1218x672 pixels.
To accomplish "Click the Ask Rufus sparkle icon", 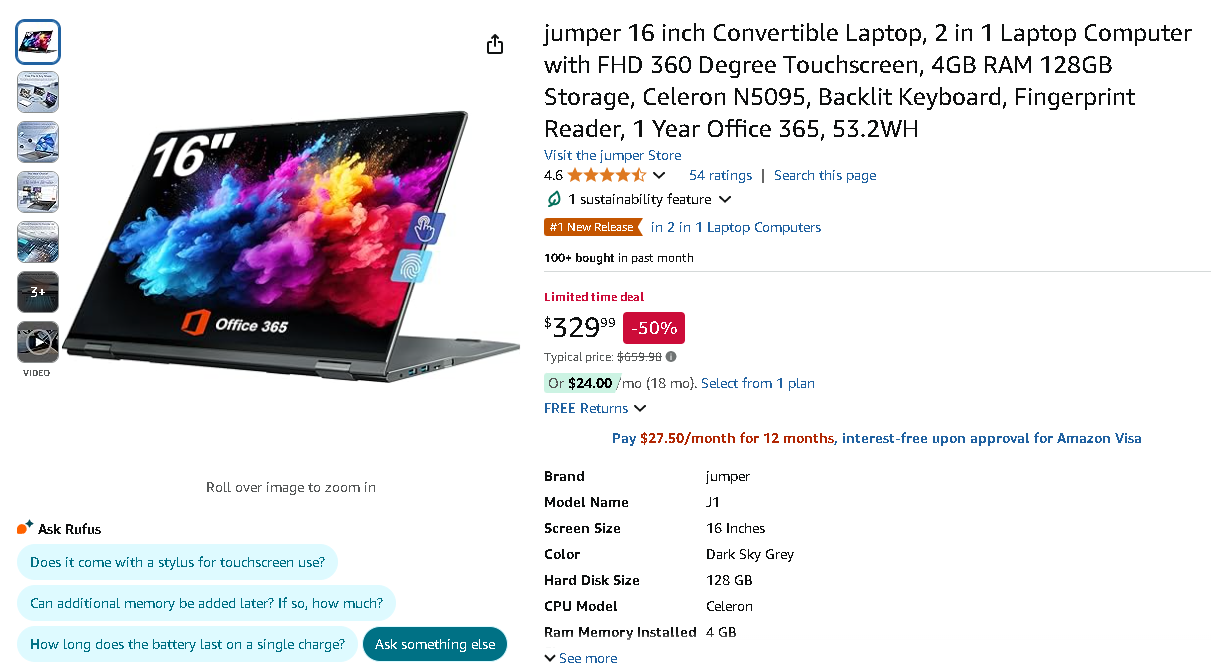I will (23, 526).
